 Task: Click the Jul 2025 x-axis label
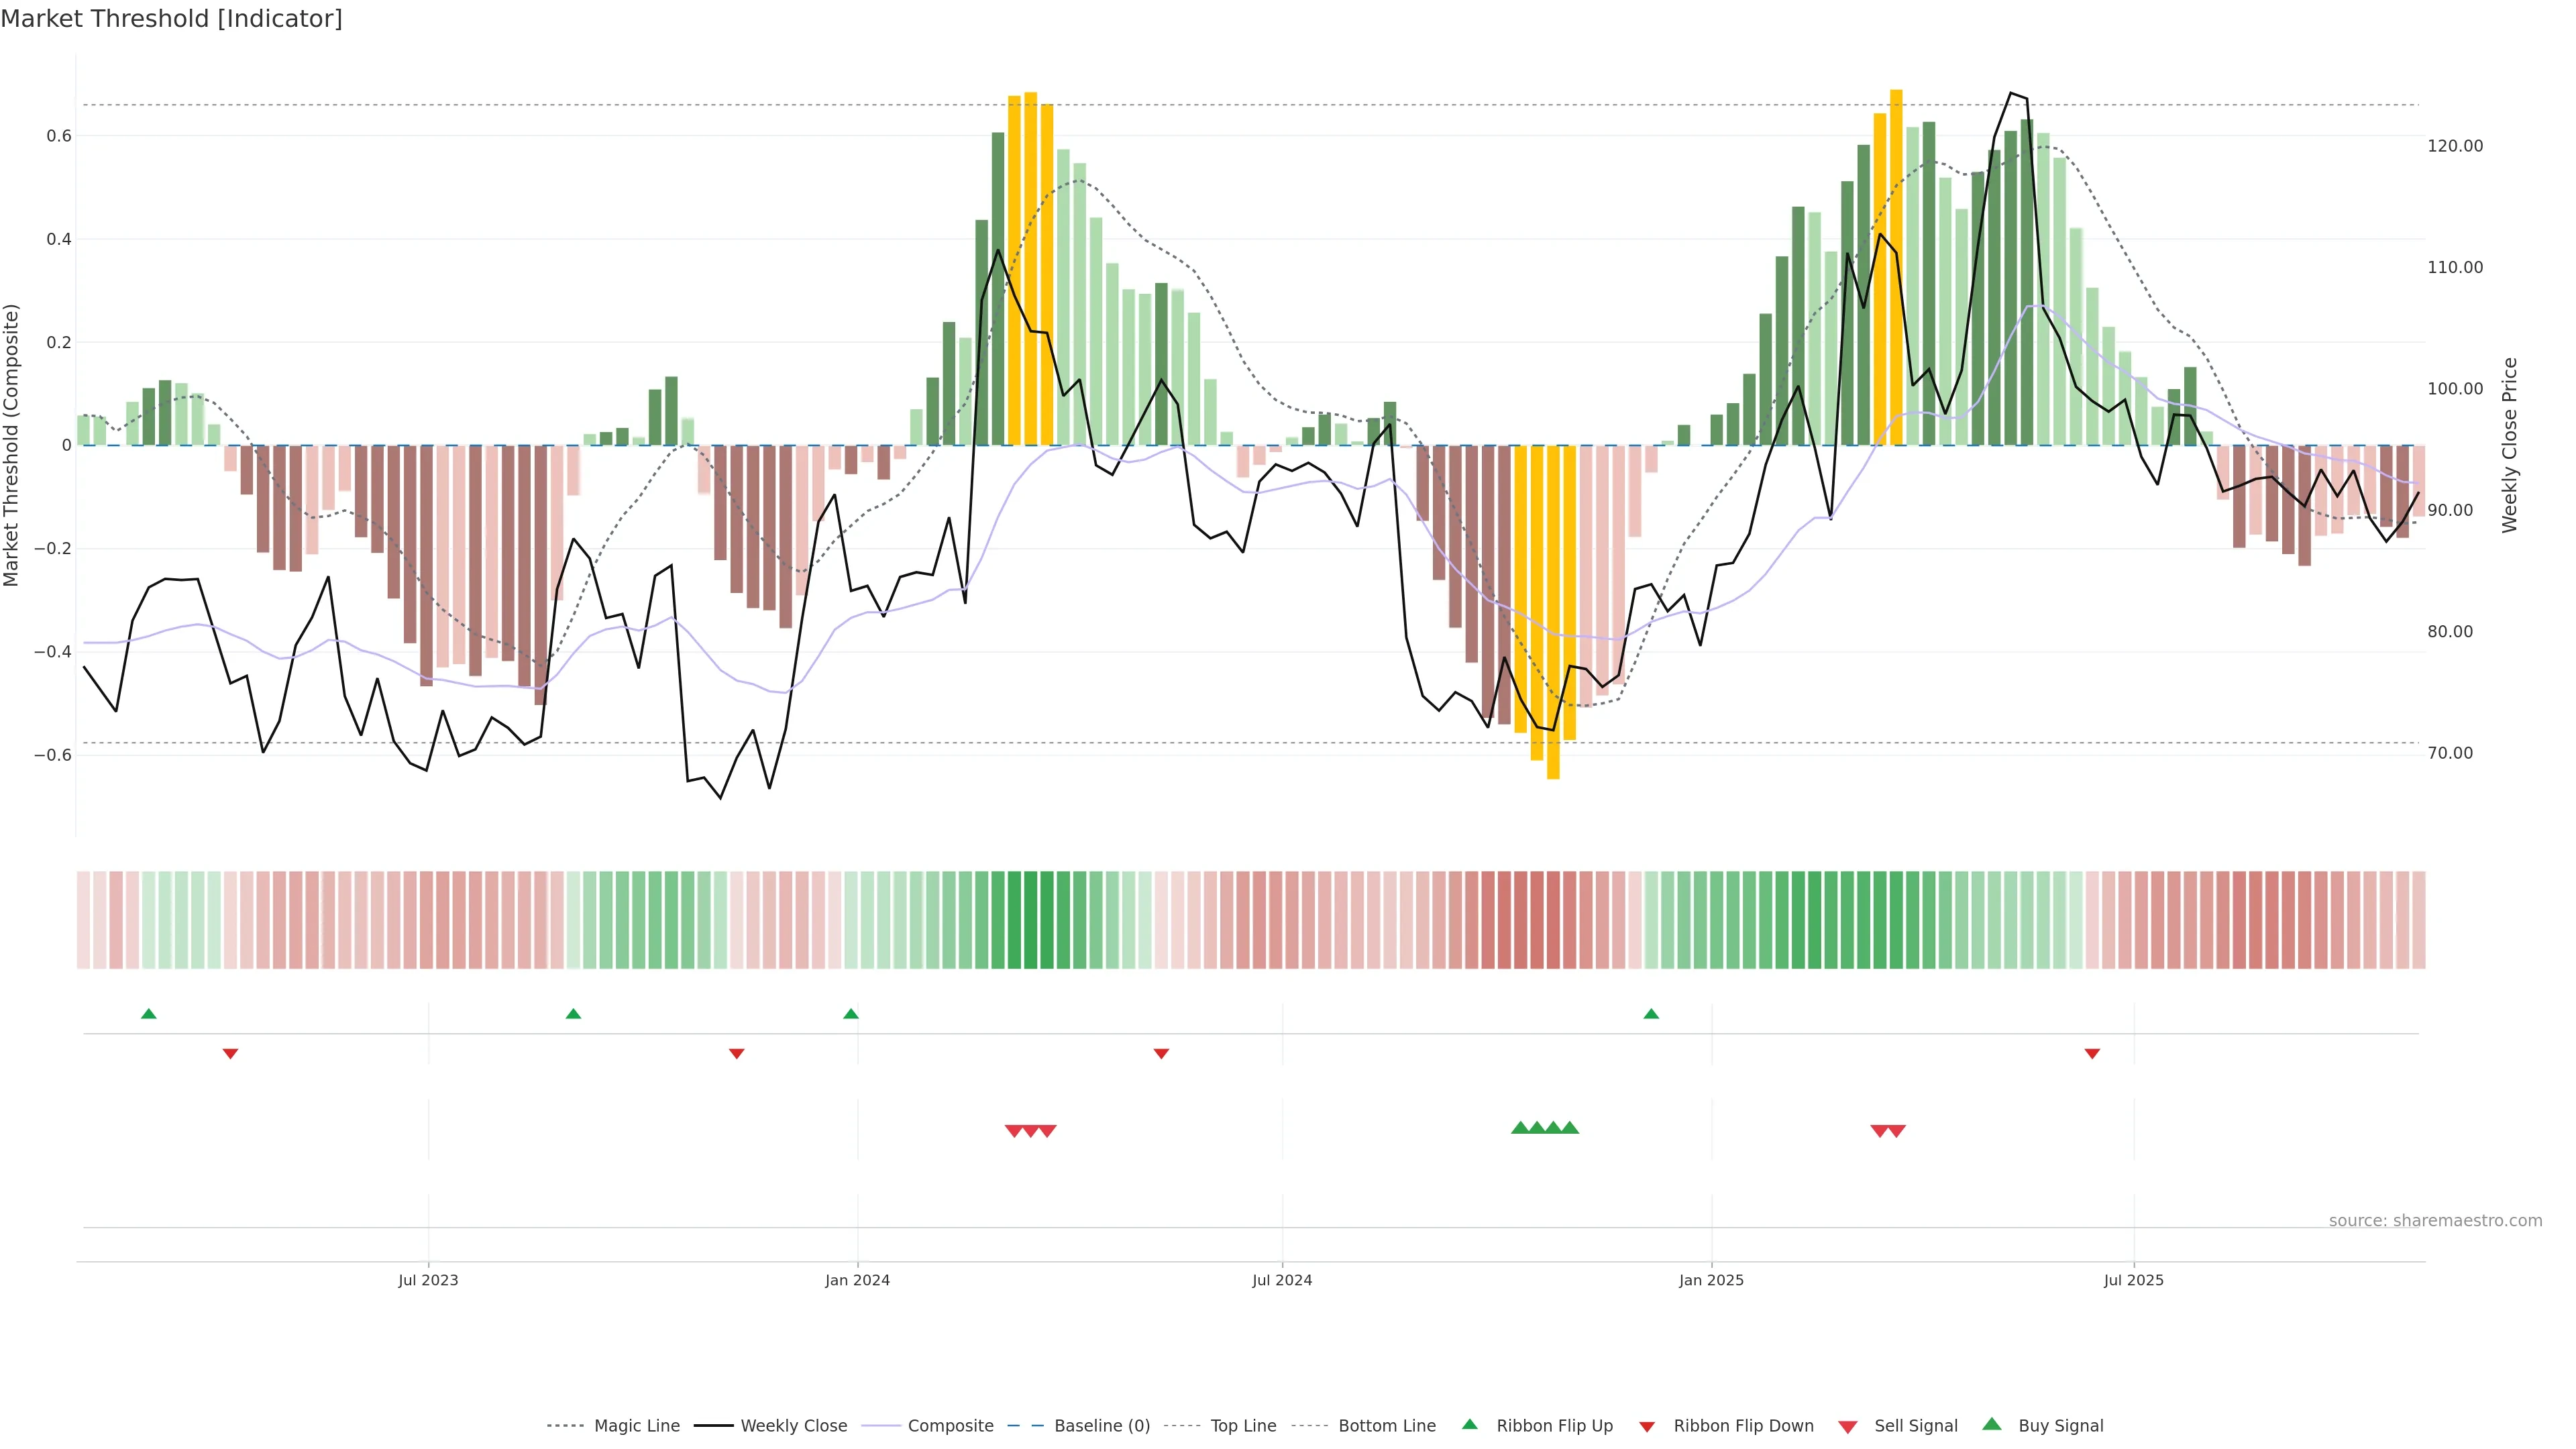click(2133, 1280)
